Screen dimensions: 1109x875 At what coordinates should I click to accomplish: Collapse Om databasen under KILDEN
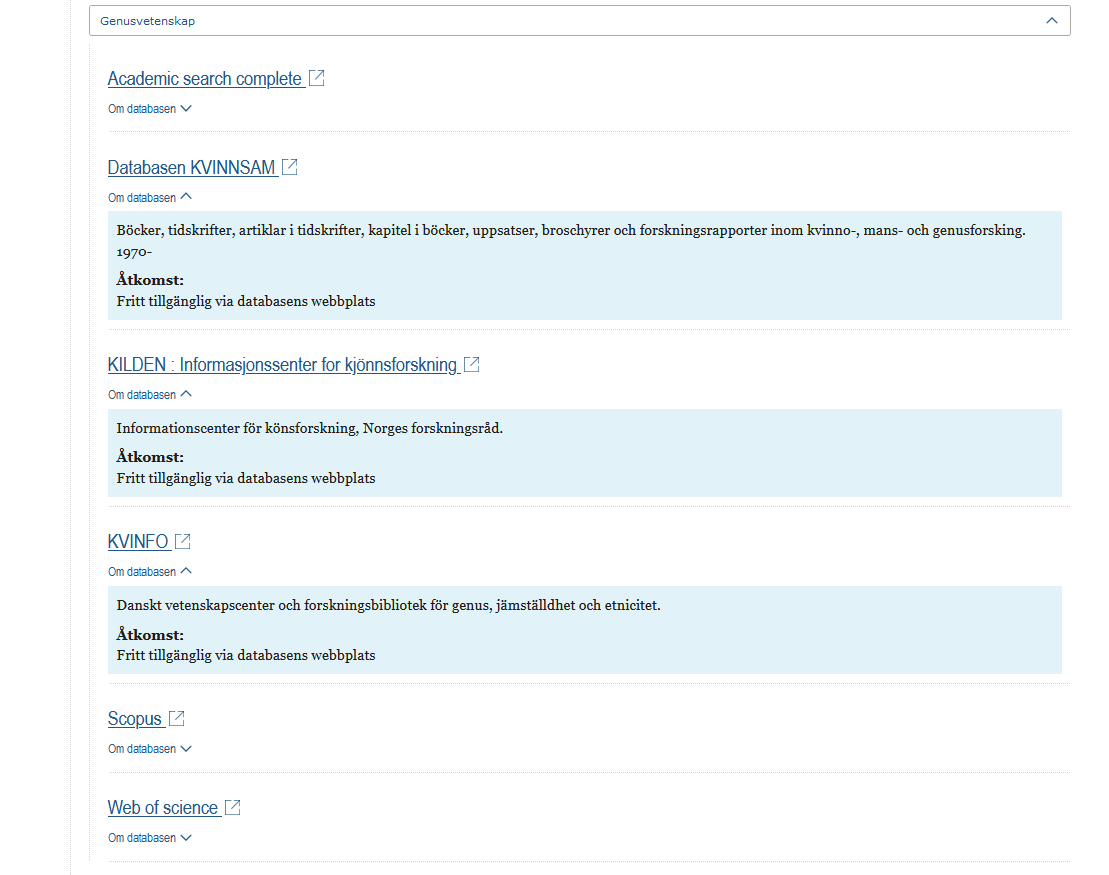coord(149,395)
